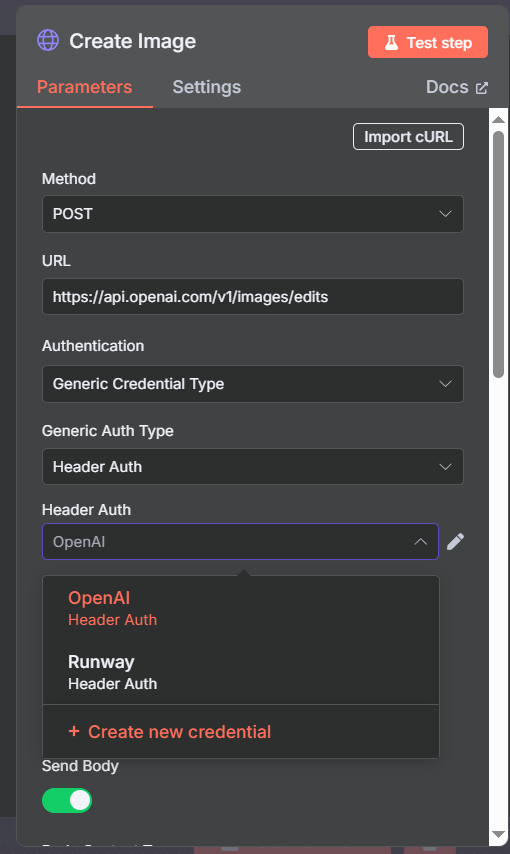This screenshot has width=510, height=854.
Task: Click the scrollbar down arrow
Action: (x=498, y=834)
